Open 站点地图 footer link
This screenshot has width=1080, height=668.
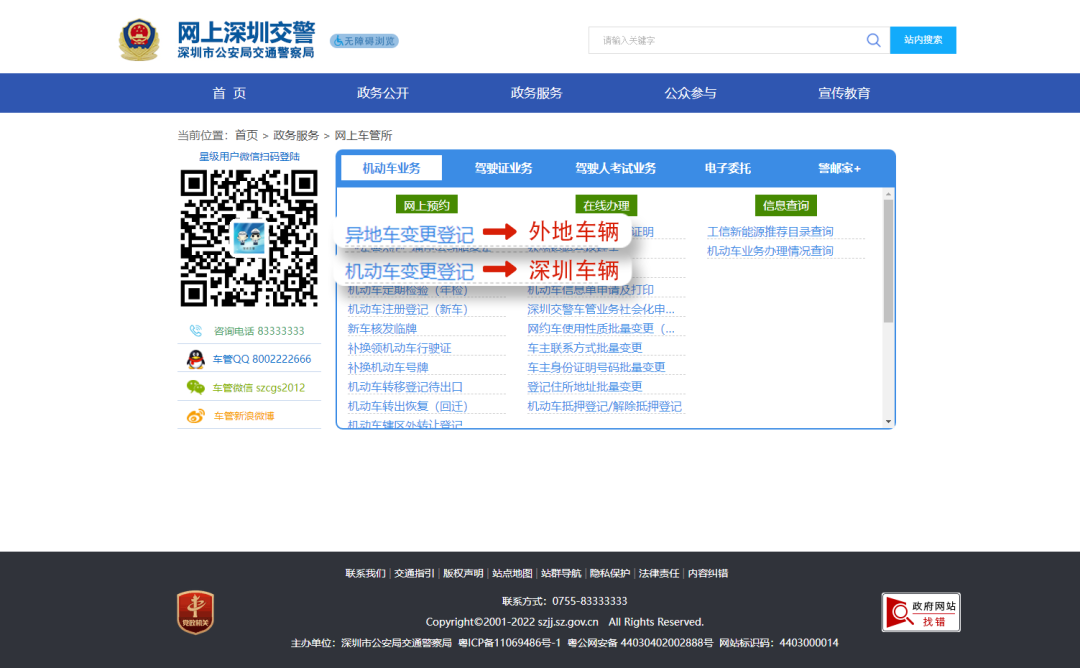512,573
